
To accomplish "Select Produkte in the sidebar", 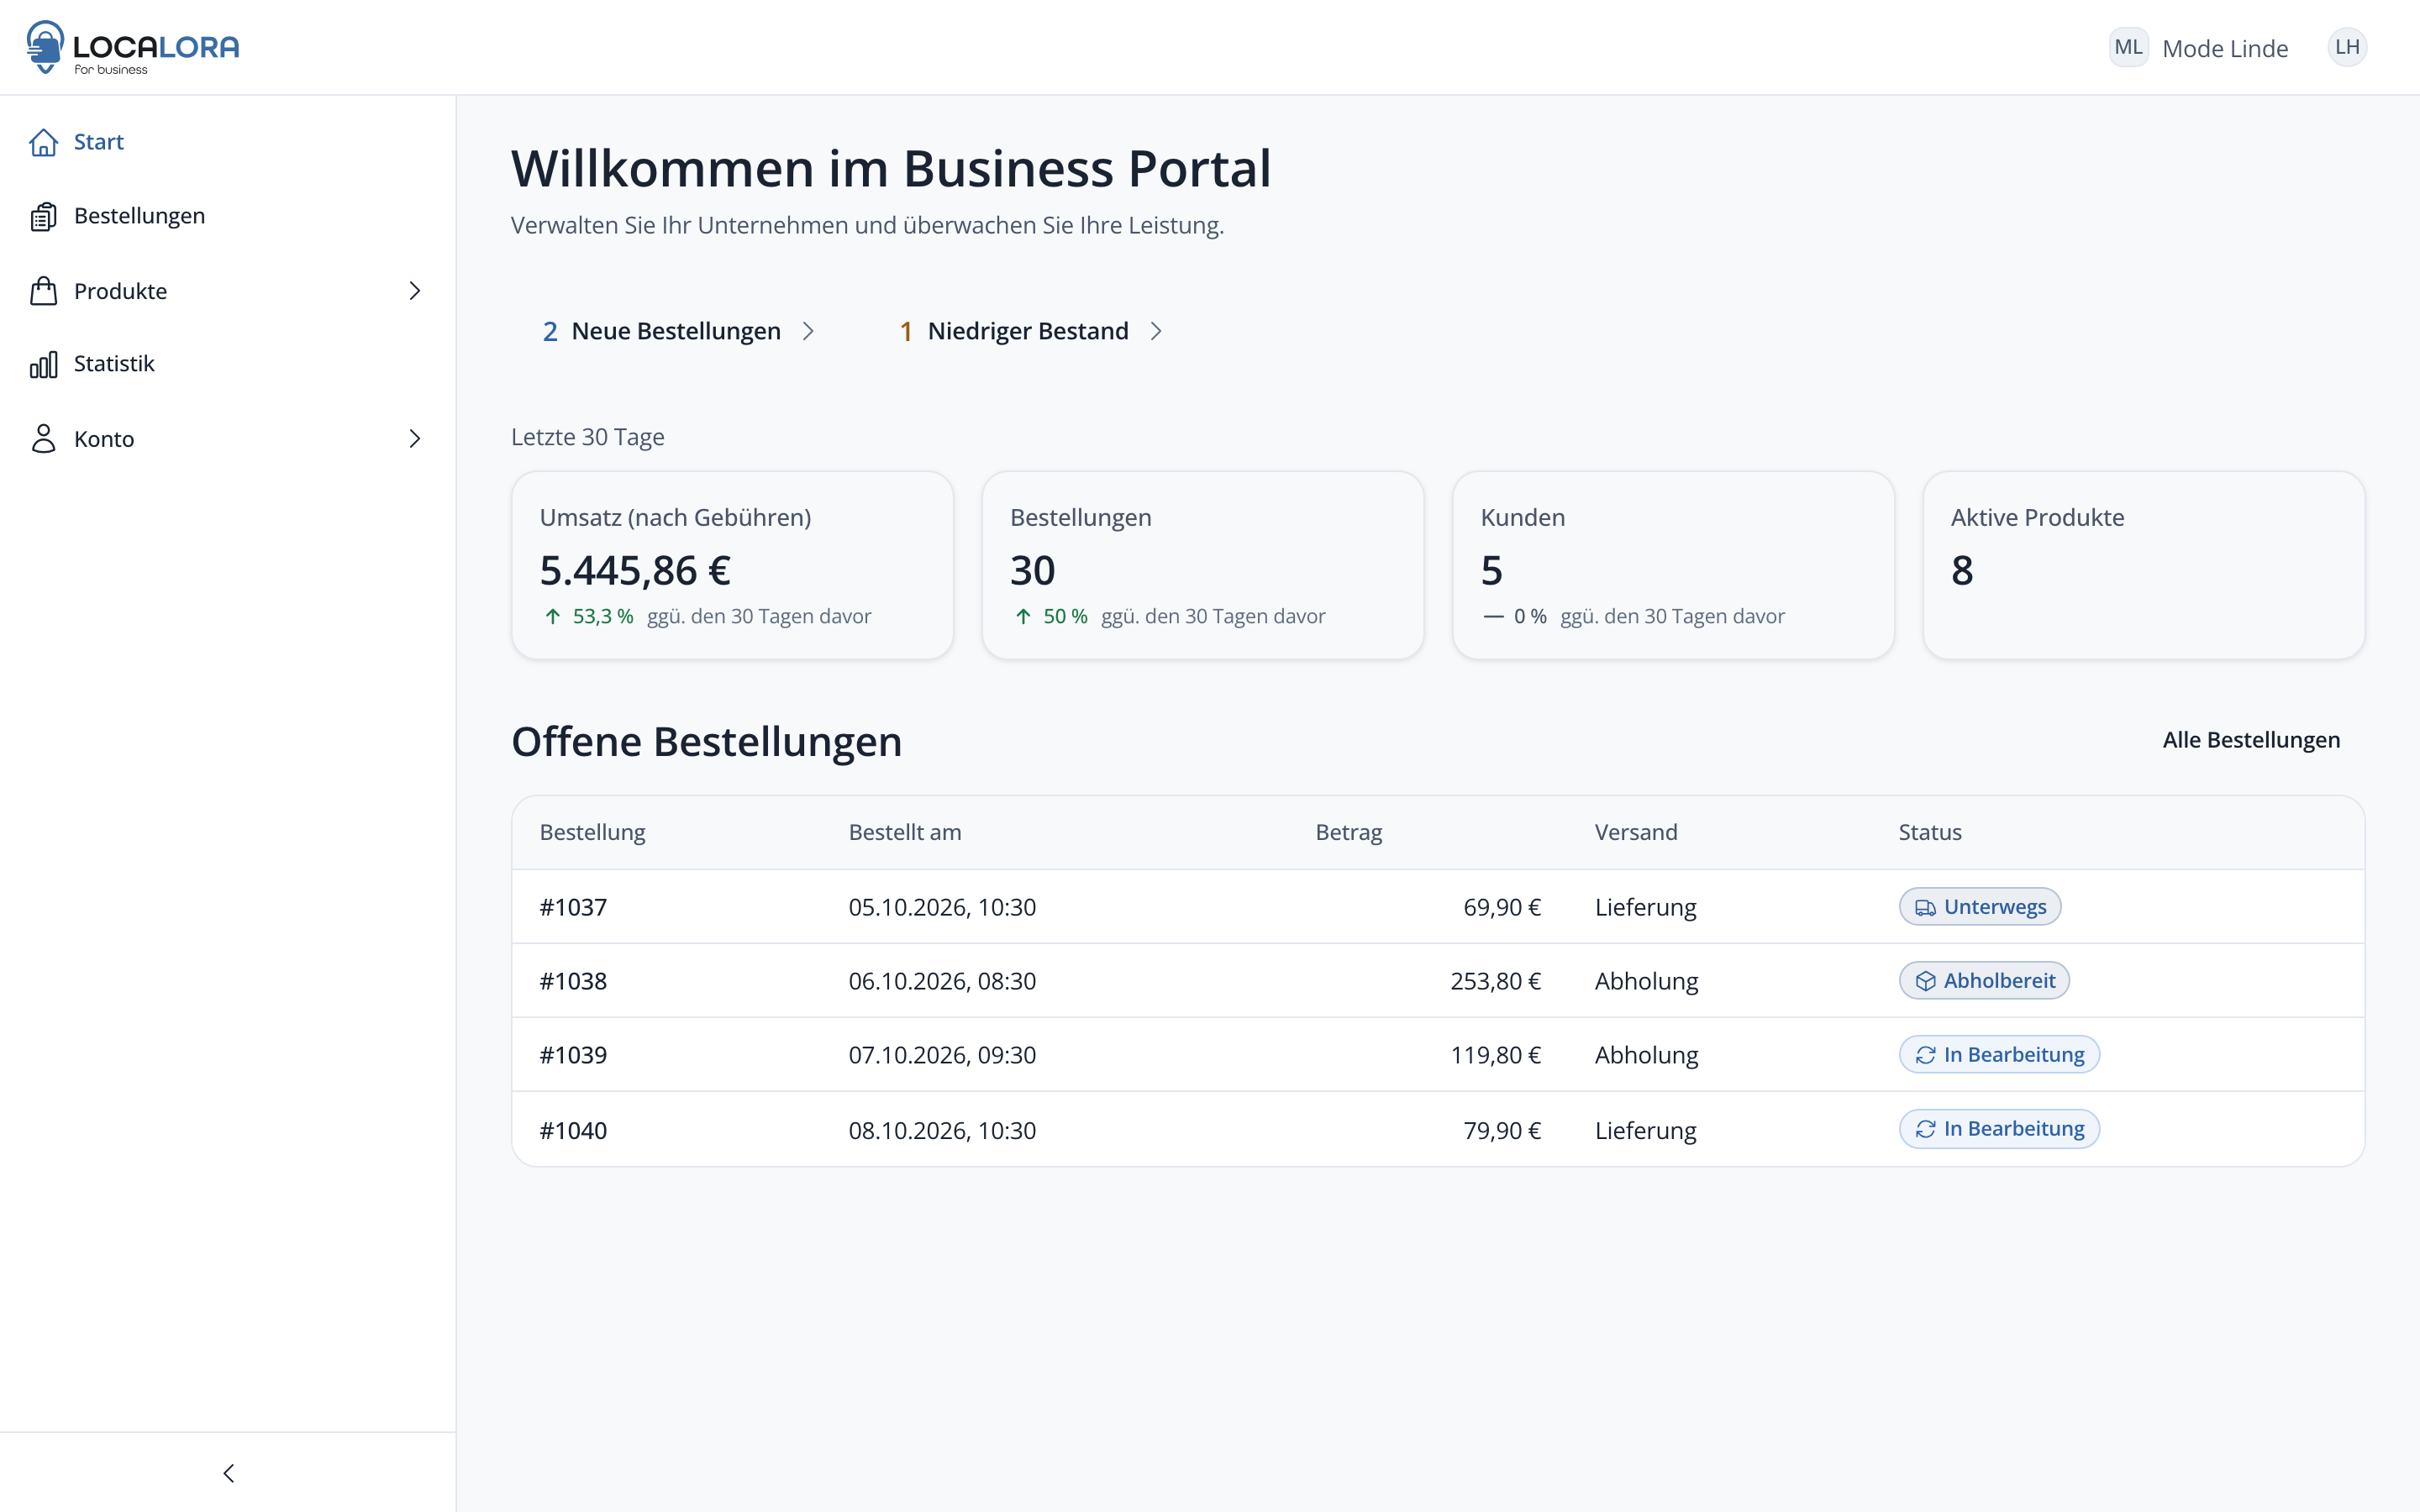I will click(x=228, y=291).
